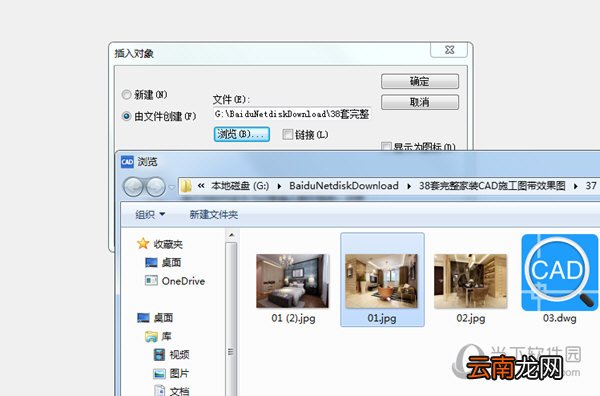This screenshot has height=396, width=600.
Task: Click the OneDrive icon
Action: click(151, 281)
